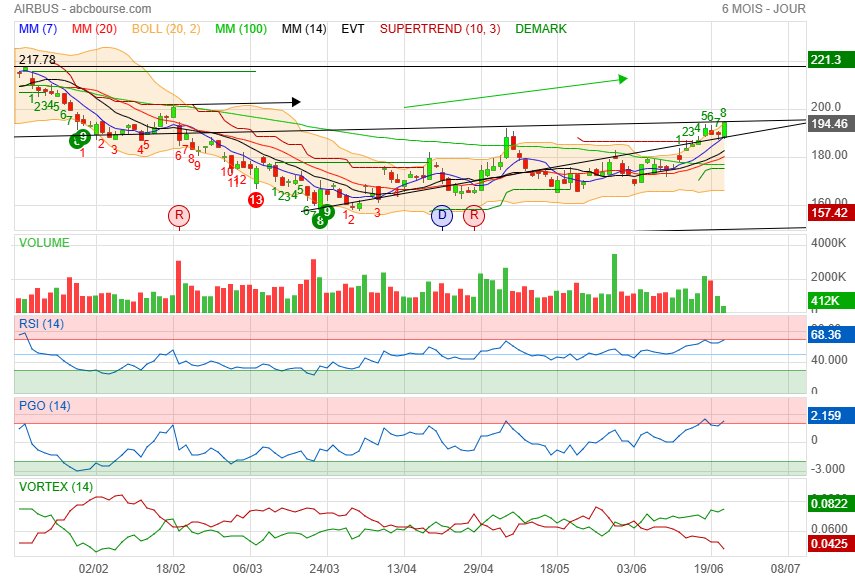Click the 08/07 date axis label

(786, 569)
